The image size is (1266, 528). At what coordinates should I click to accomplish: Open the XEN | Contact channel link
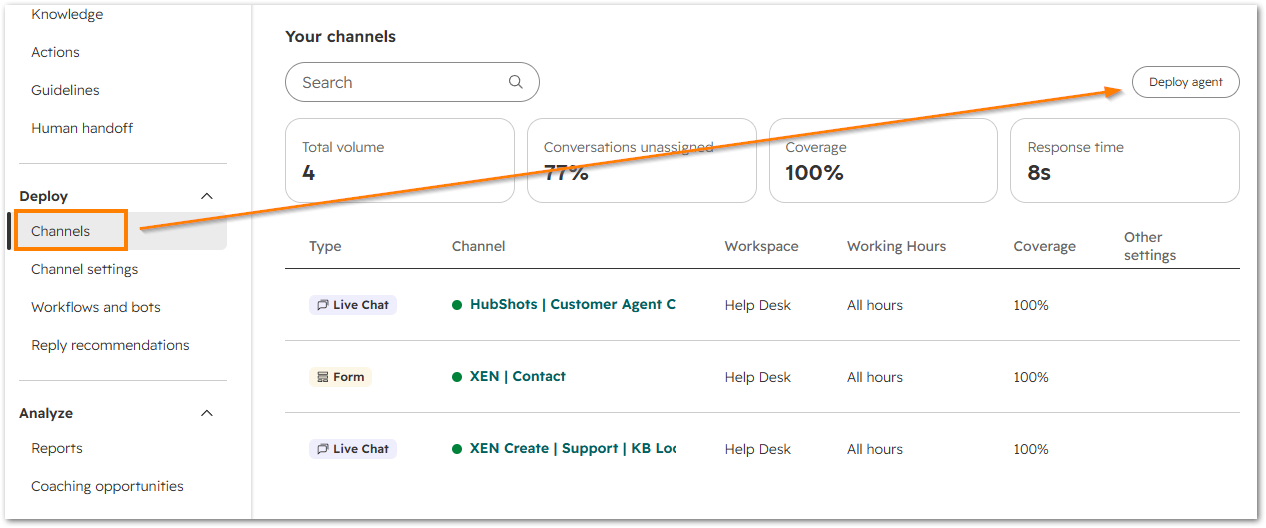coord(518,376)
